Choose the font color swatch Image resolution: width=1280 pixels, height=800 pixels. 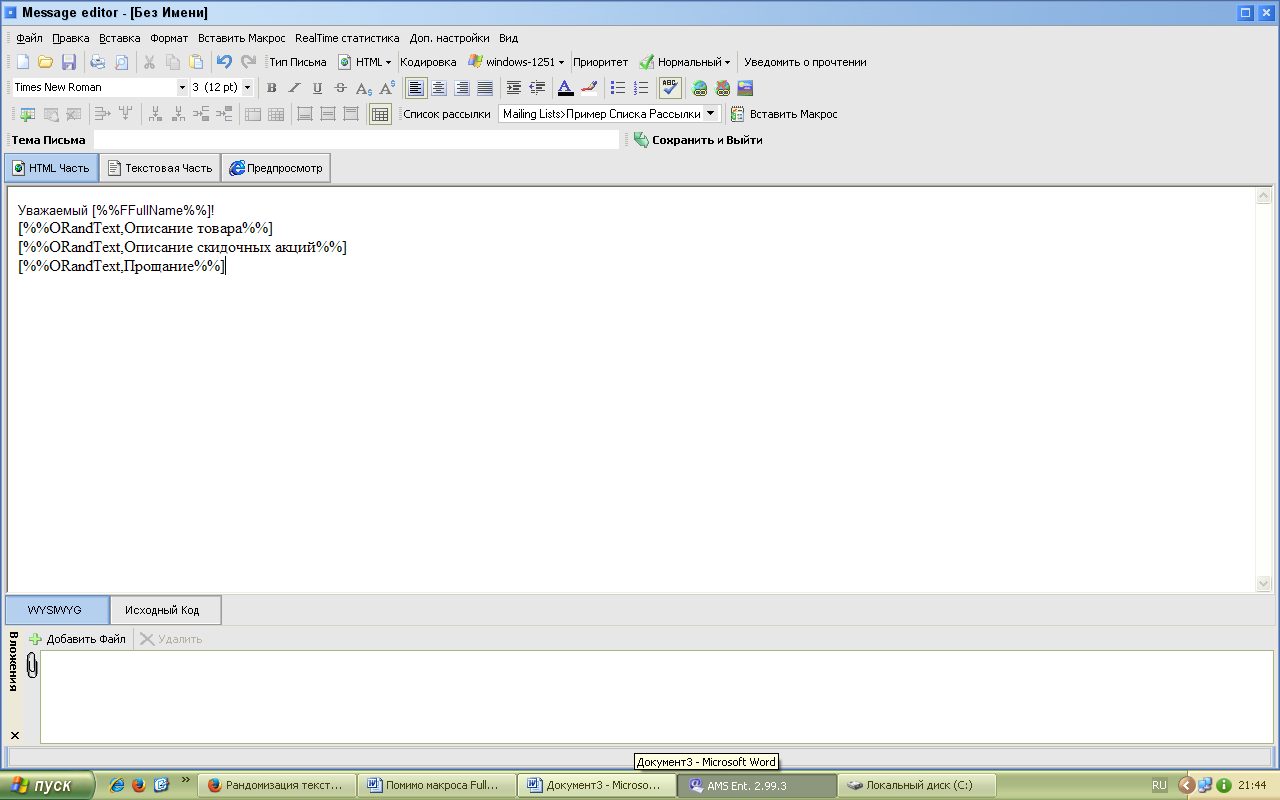pos(565,88)
